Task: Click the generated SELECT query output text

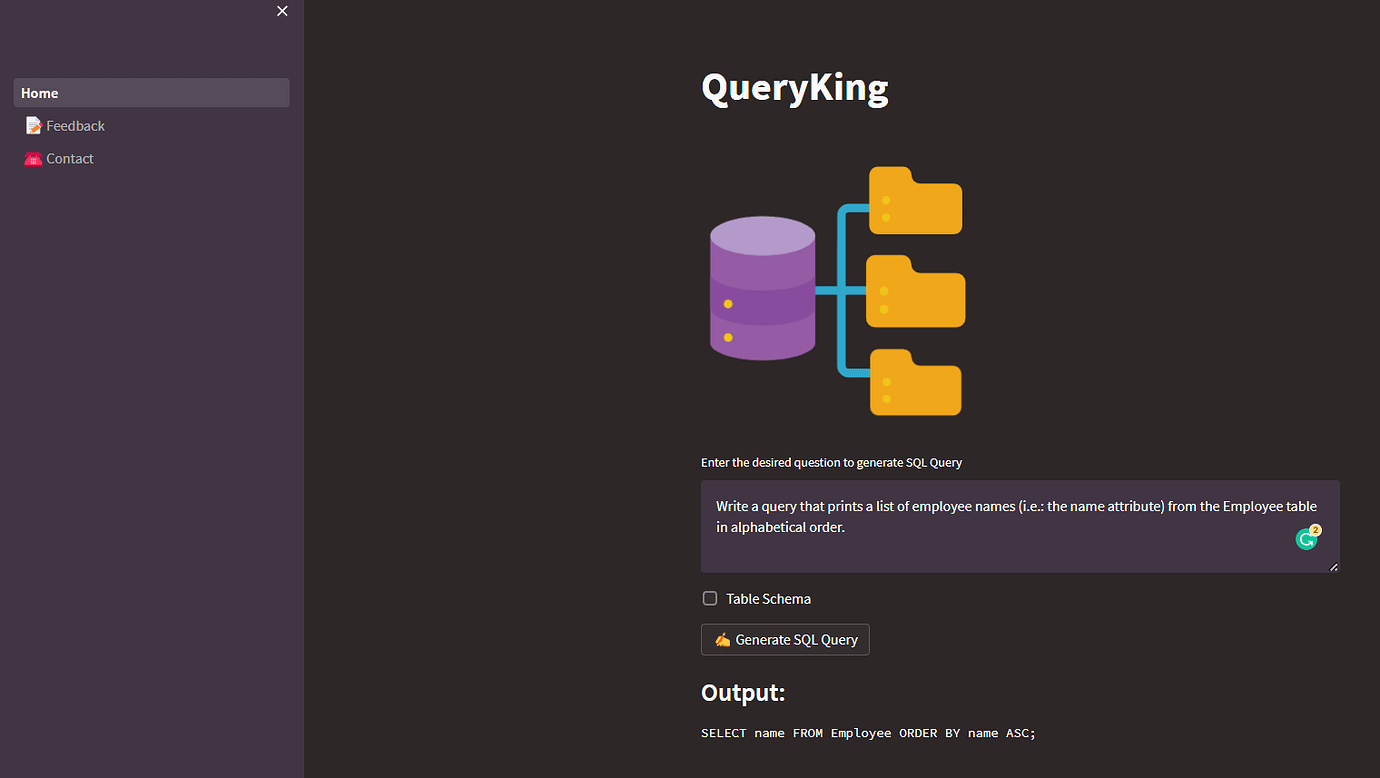Action: click(868, 733)
